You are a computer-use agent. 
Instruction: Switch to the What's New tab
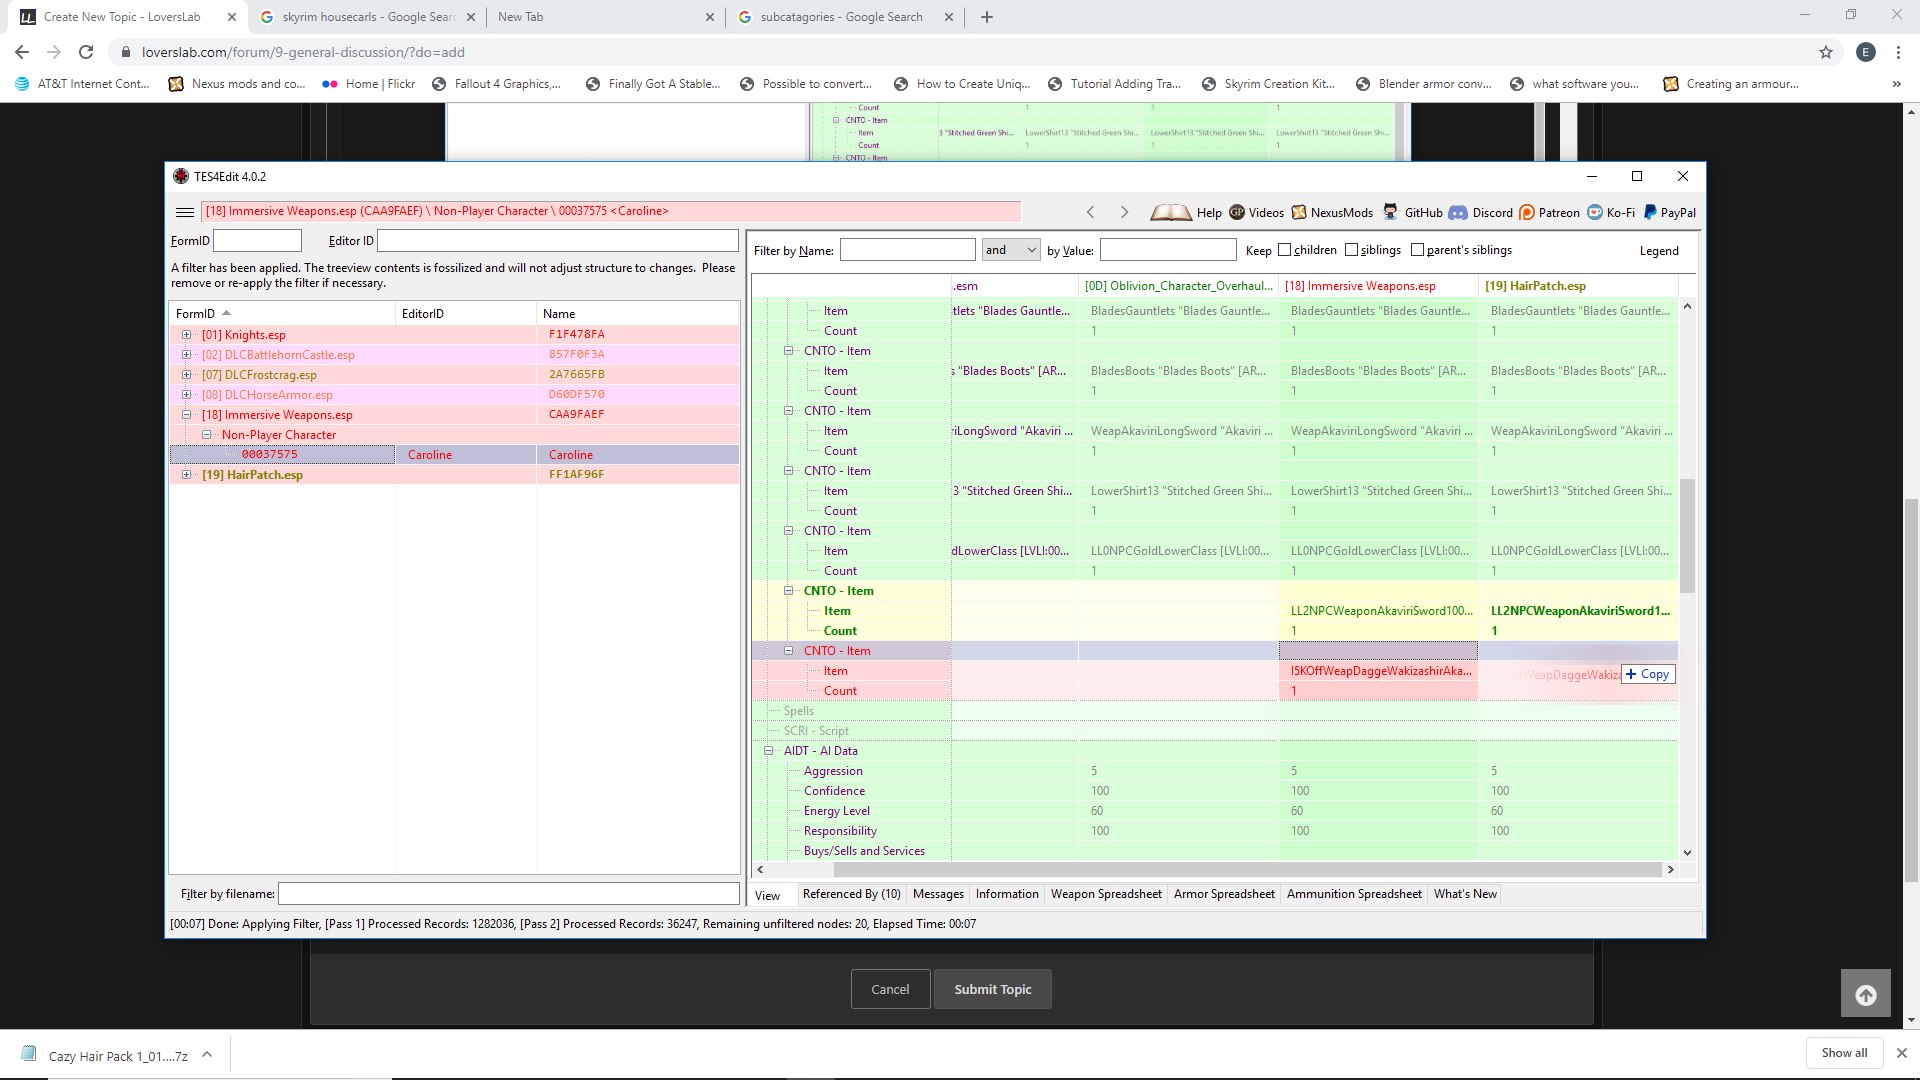pos(1465,894)
